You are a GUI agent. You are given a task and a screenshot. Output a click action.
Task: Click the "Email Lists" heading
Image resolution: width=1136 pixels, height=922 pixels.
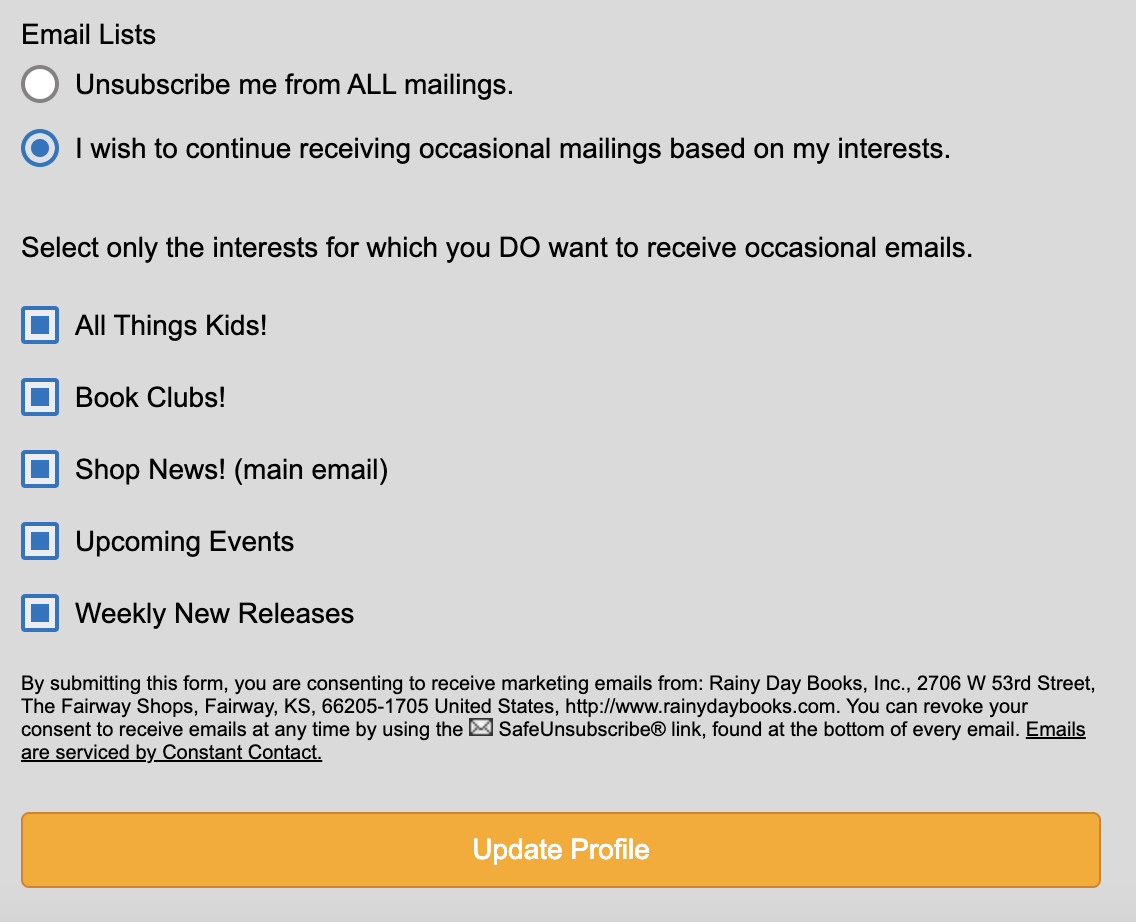[88, 35]
